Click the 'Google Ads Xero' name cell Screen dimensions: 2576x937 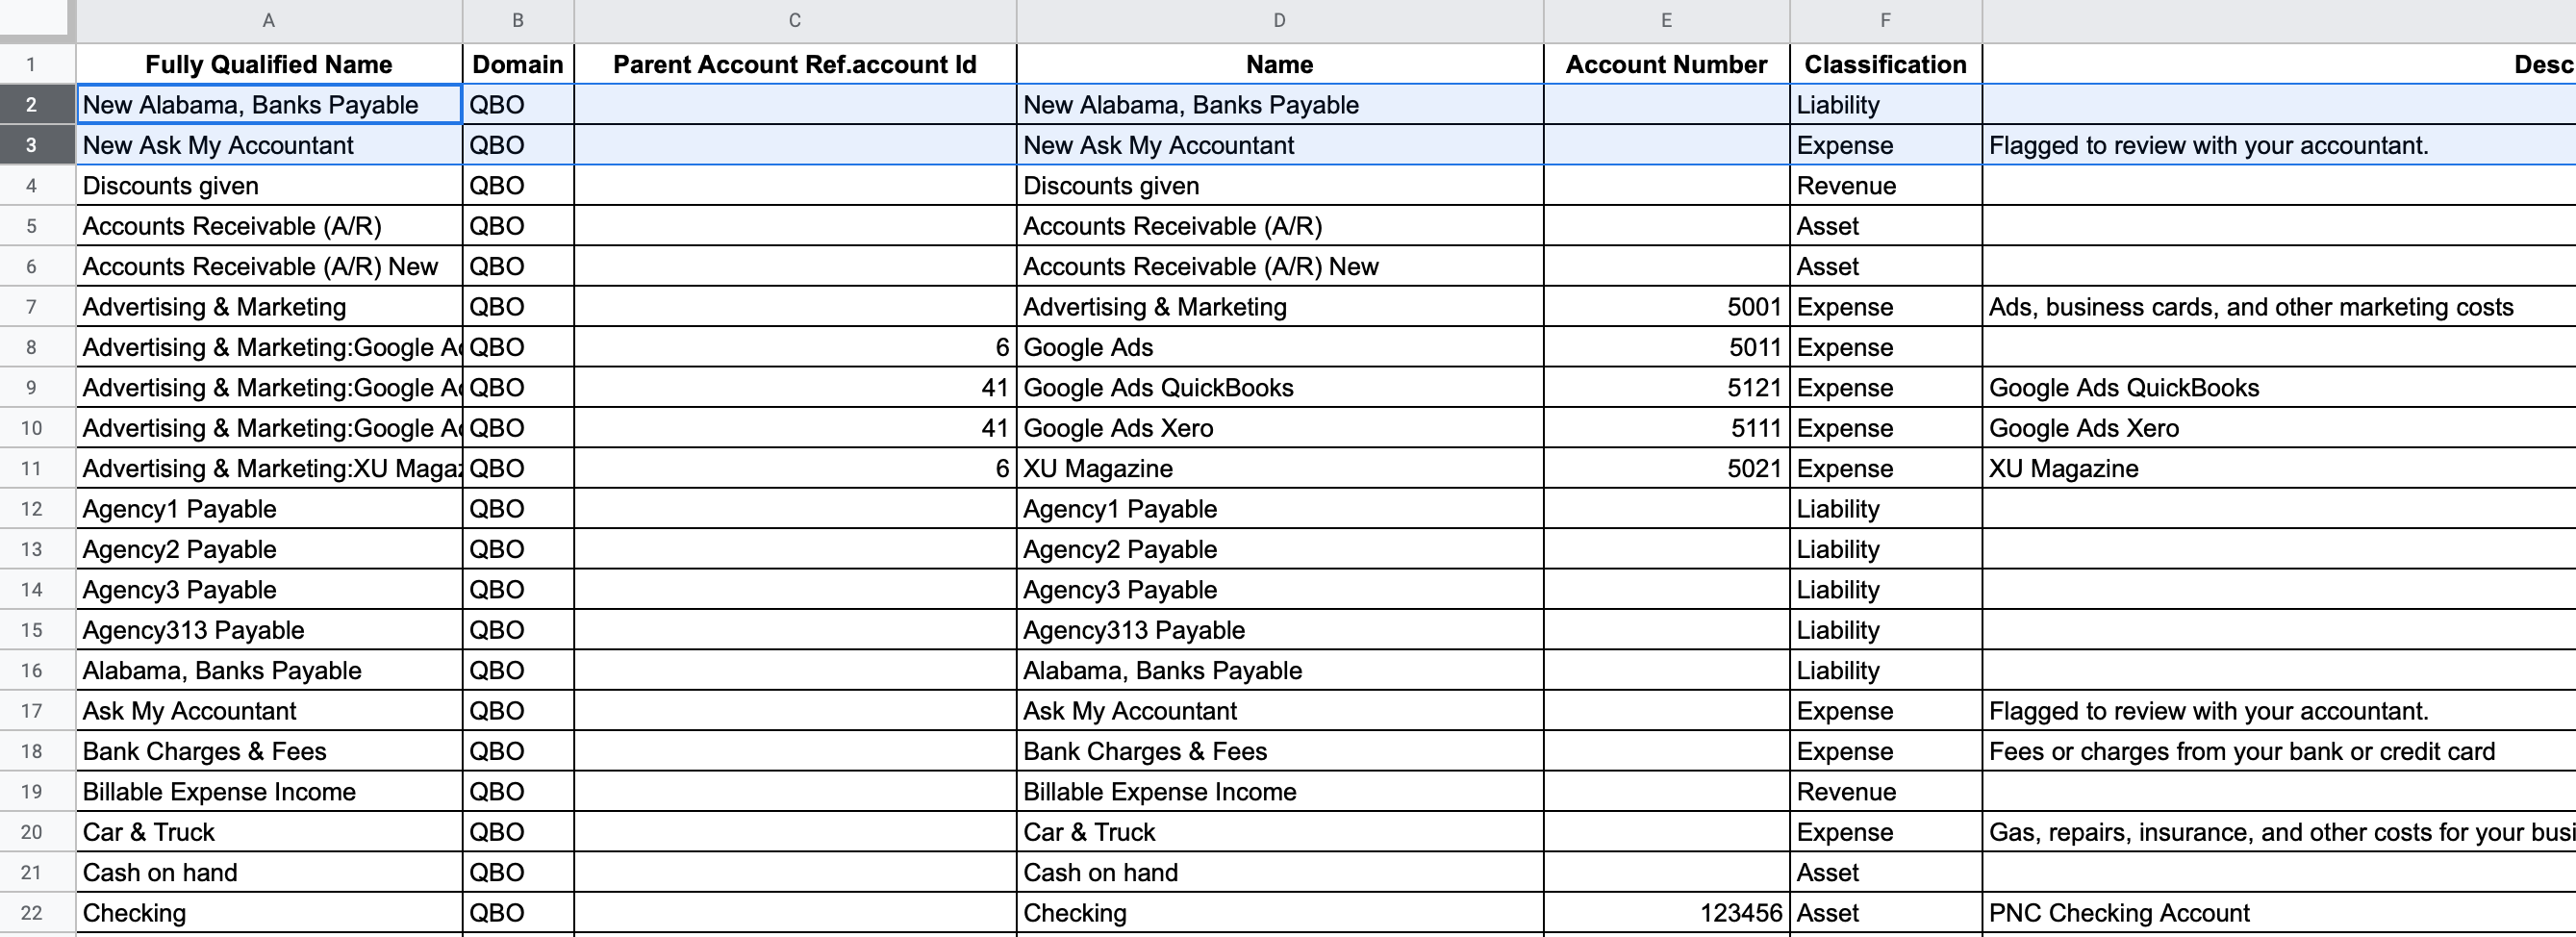coord(1279,428)
